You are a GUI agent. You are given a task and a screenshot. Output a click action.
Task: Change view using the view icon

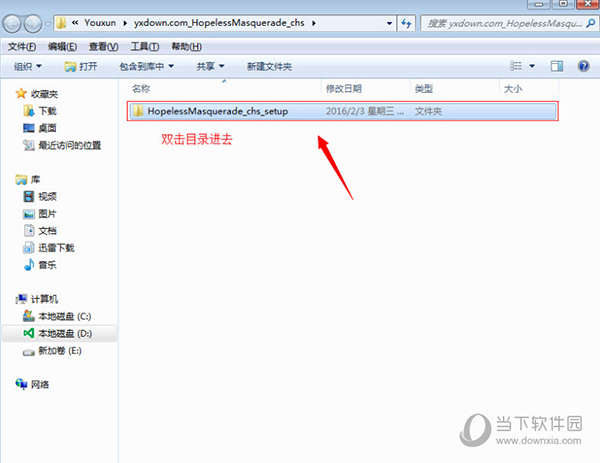pyautogui.click(x=516, y=66)
